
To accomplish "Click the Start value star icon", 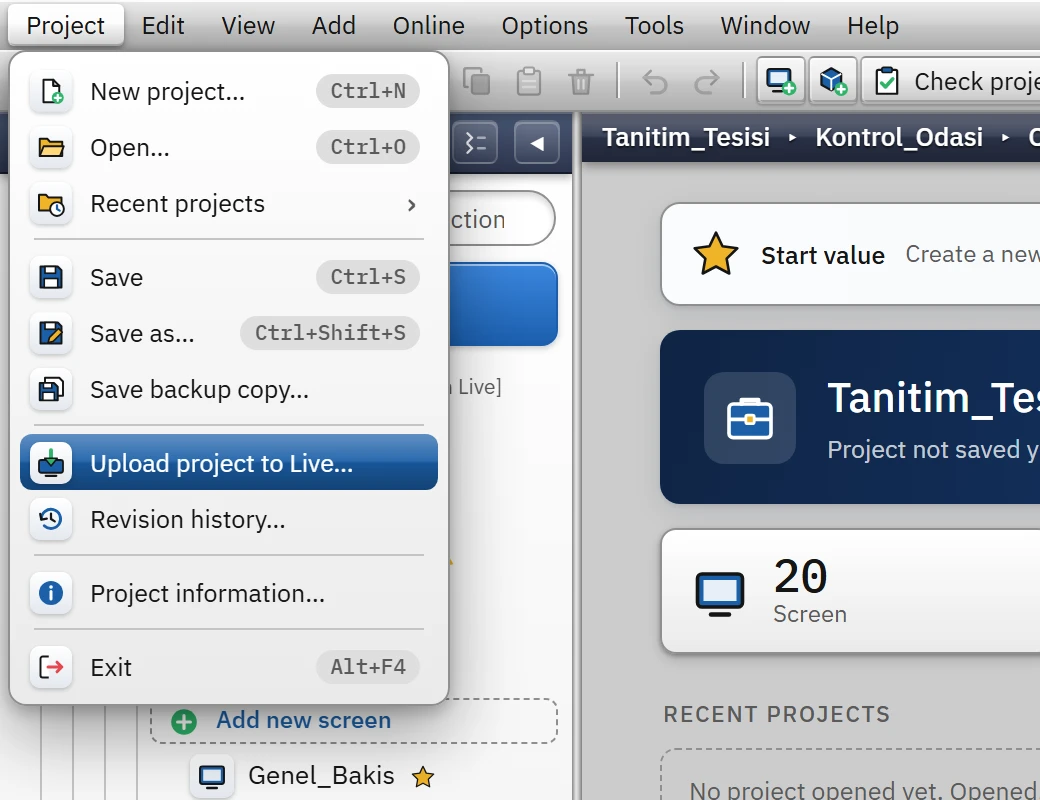I will [x=716, y=254].
